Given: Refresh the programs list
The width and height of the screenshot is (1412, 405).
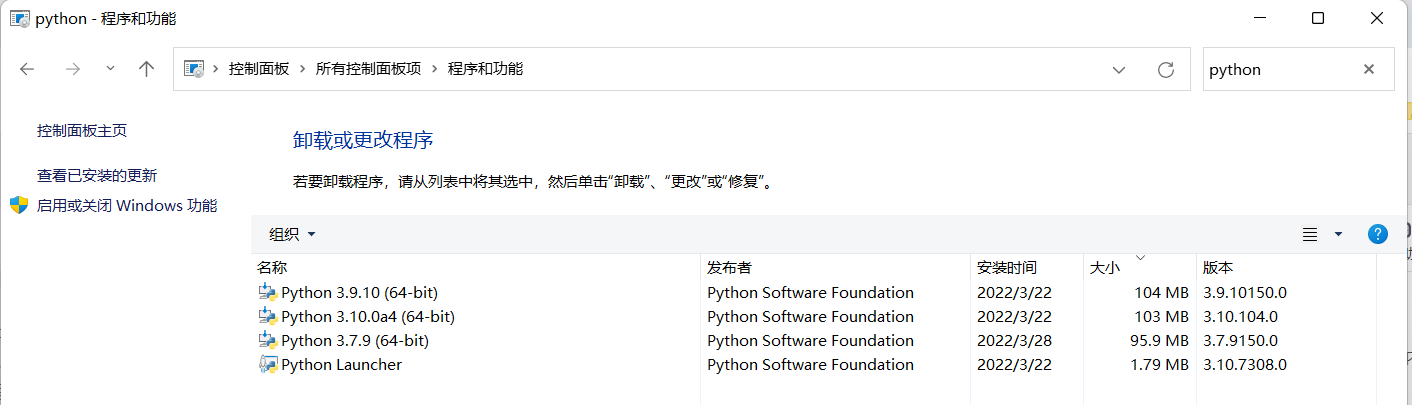Looking at the screenshot, I should [x=1165, y=69].
